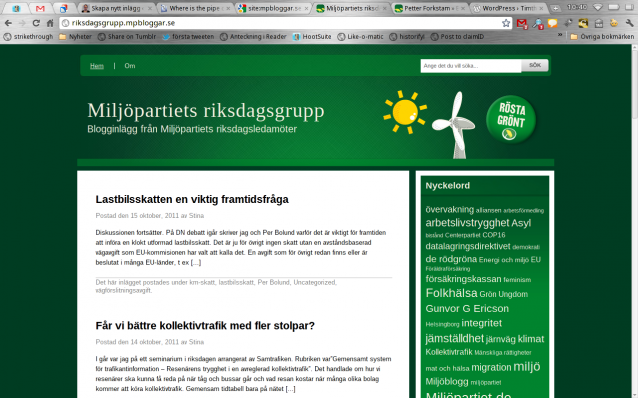638x398 pixels.
Task: Switch to the 'Petter Forkstam' tab
Action: (430, 8)
